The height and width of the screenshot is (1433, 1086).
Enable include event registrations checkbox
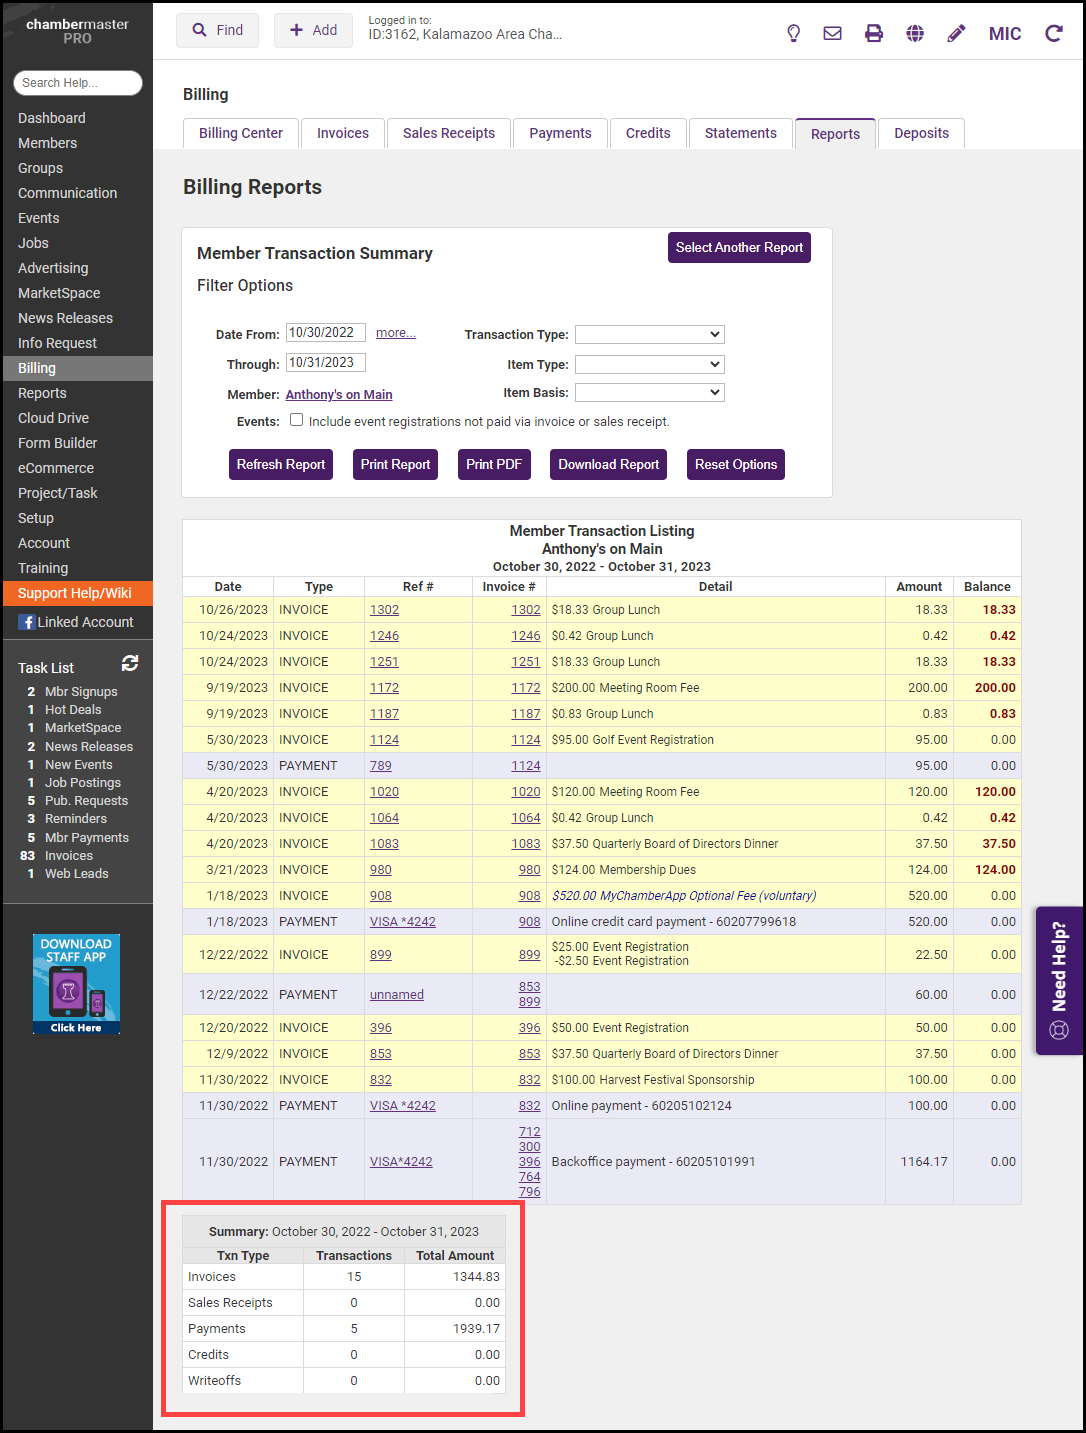coord(297,420)
